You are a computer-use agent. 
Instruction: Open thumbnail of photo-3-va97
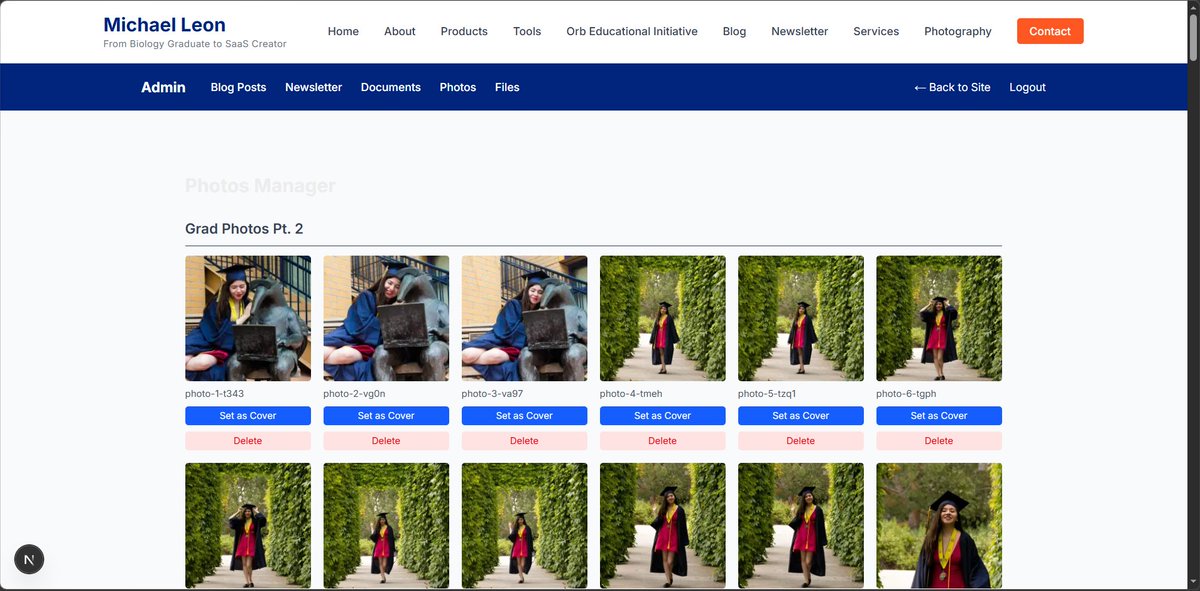coord(524,318)
